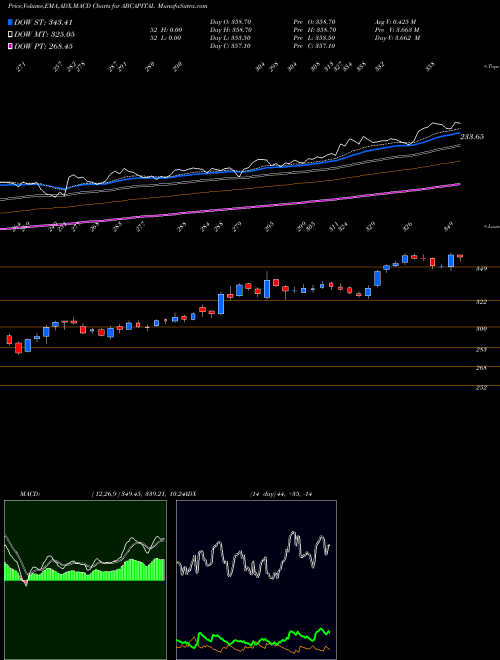Viewport: 500px width, 660px height.
Task: Click the Day V volume value
Action: tap(397, 38)
